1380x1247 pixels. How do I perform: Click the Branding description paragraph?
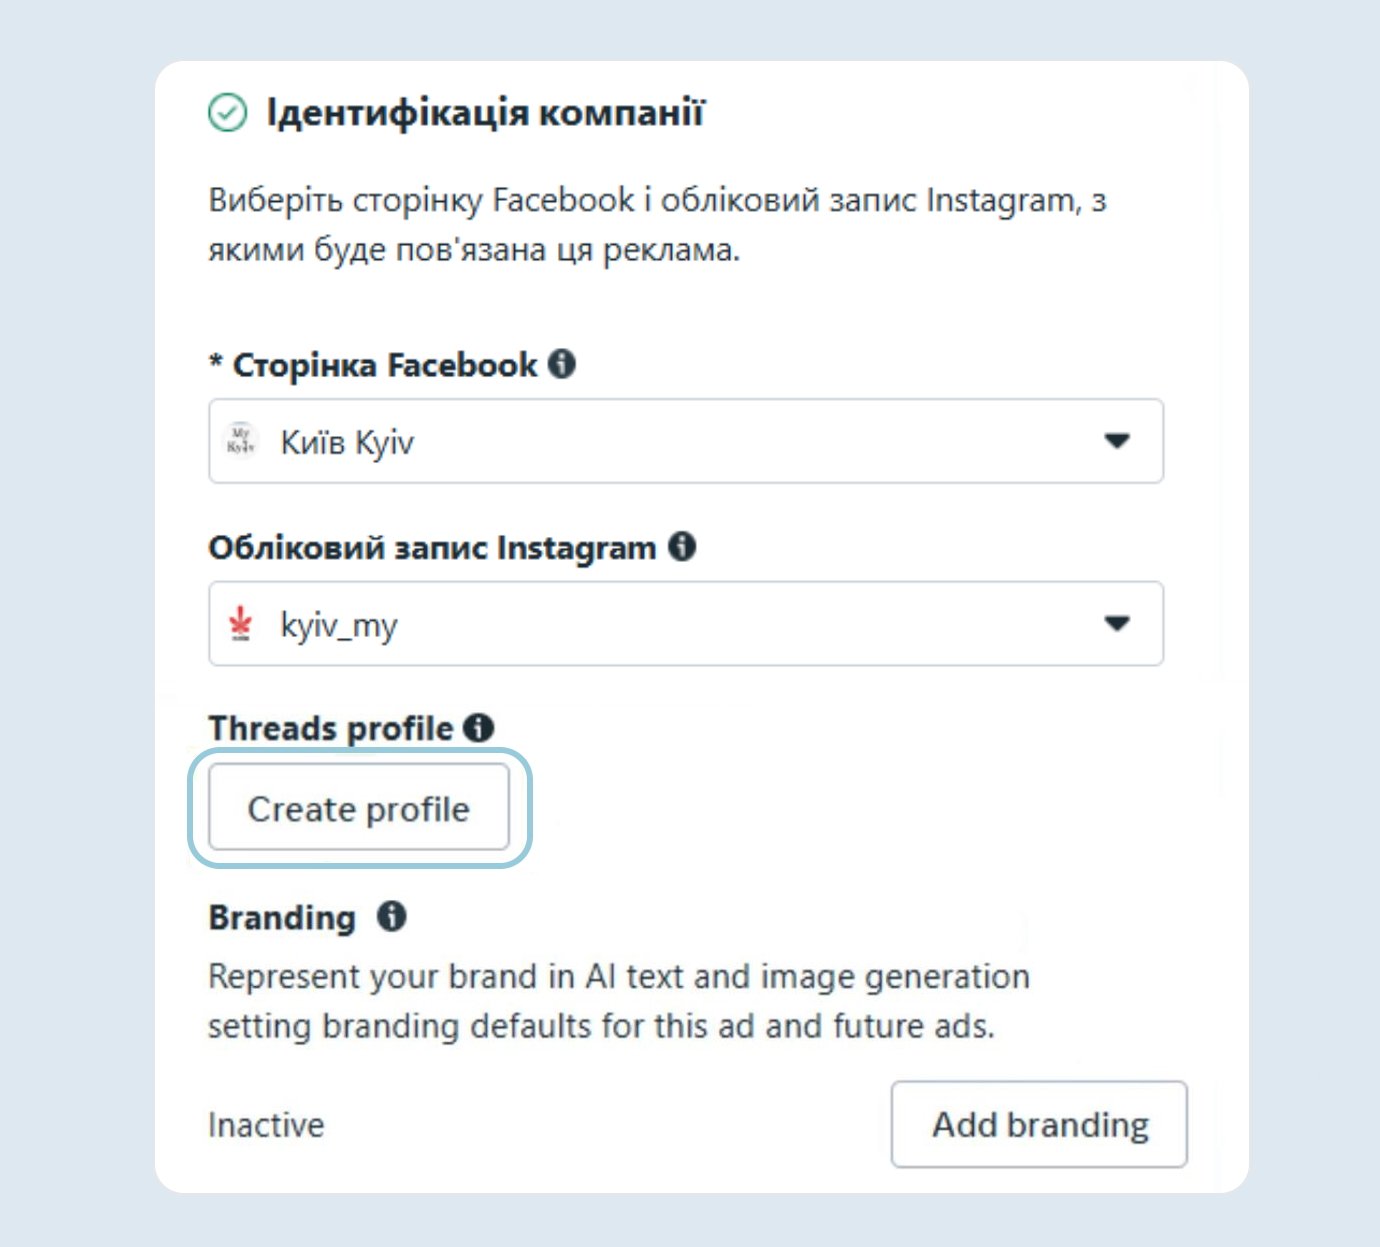[618, 1001]
